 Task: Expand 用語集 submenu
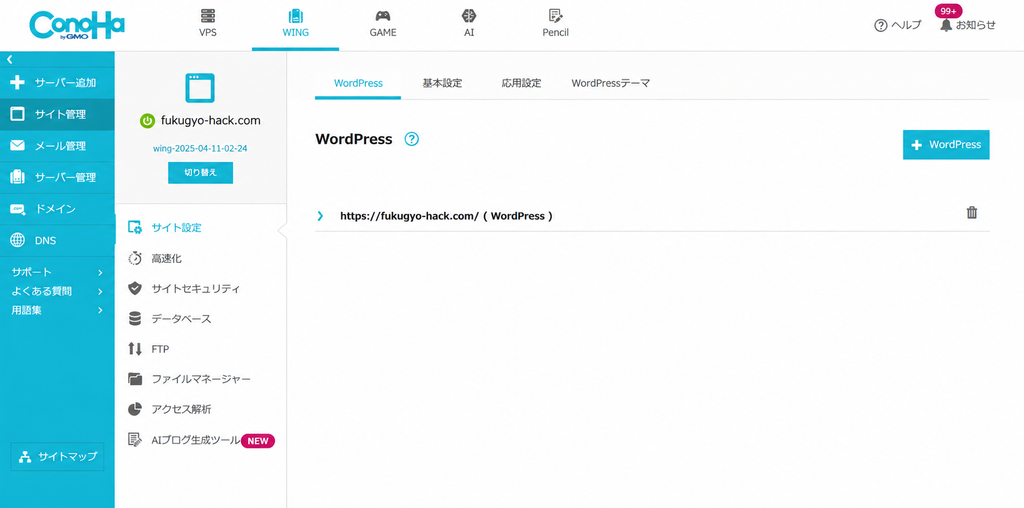tap(57, 310)
